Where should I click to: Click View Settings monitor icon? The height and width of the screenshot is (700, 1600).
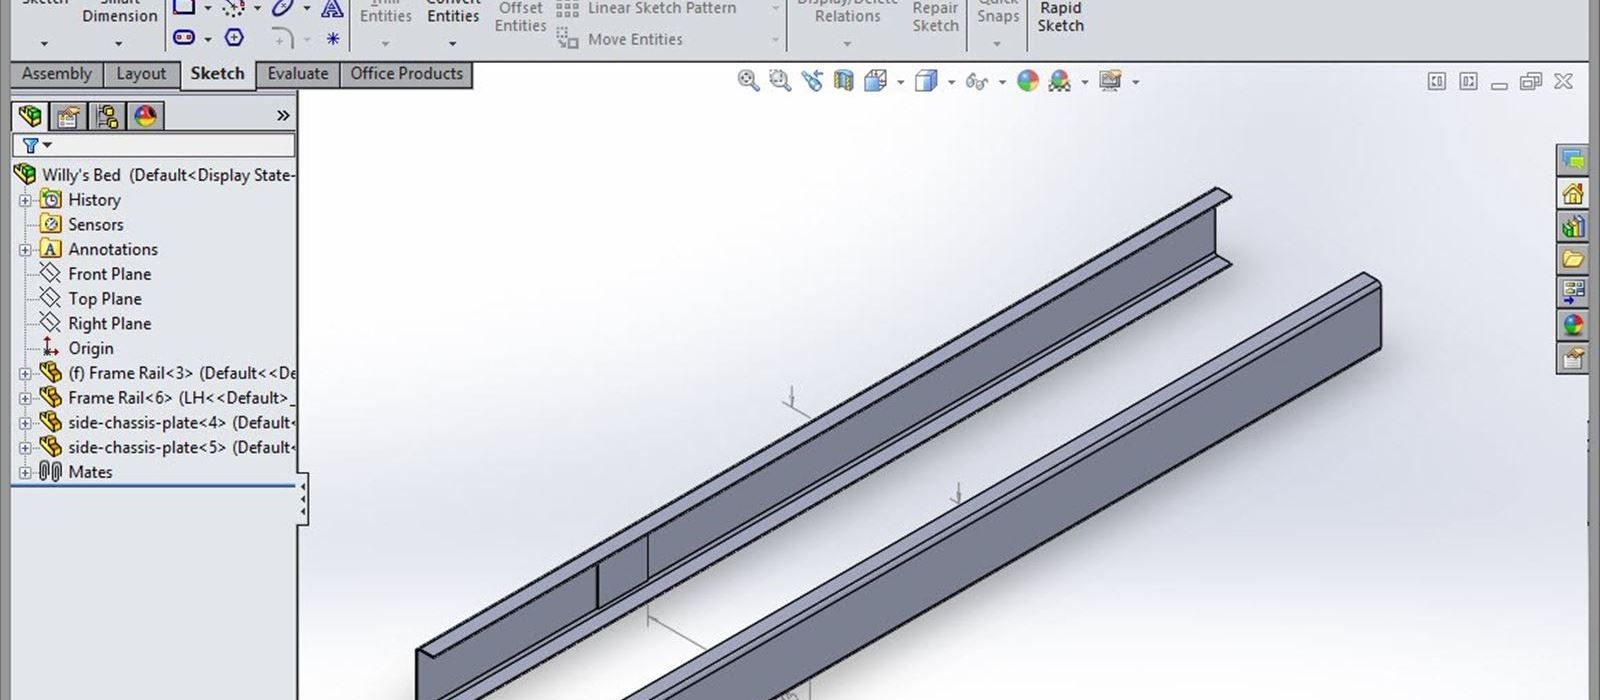(1110, 81)
